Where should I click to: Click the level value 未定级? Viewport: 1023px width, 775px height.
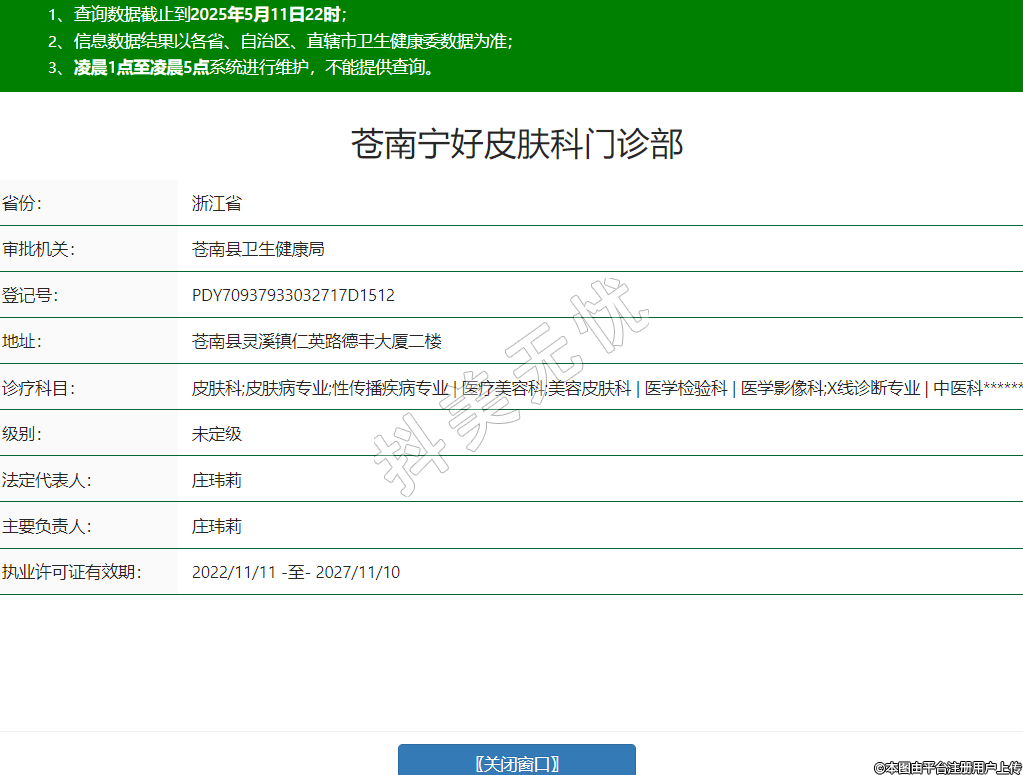[217, 434]
